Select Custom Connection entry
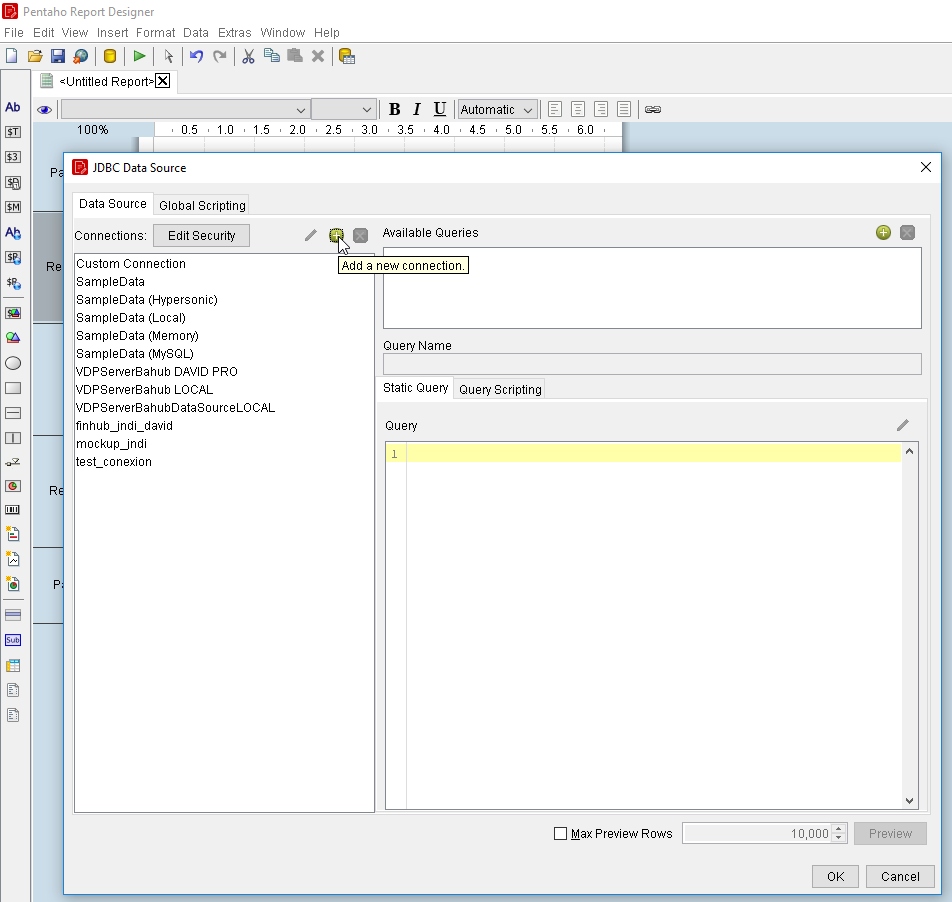This screenshot has height=902, width=952. [224, 263]
